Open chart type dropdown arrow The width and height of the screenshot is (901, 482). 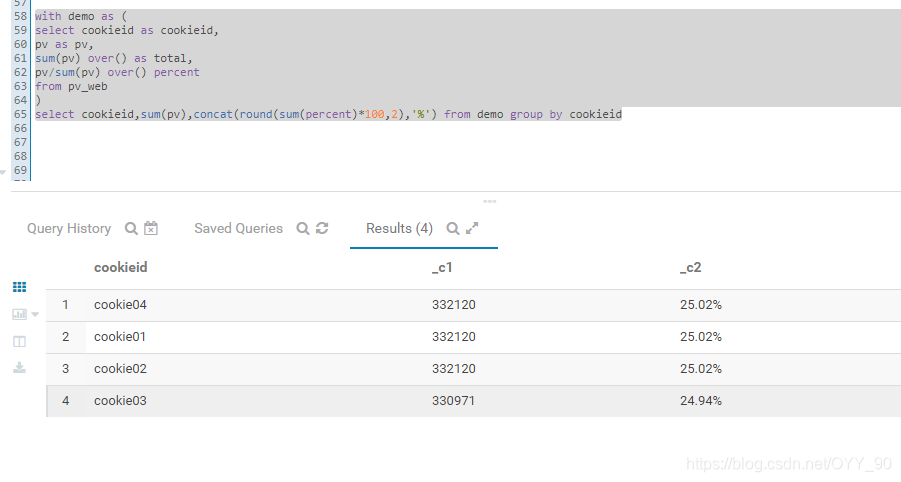tap(35, 314)
